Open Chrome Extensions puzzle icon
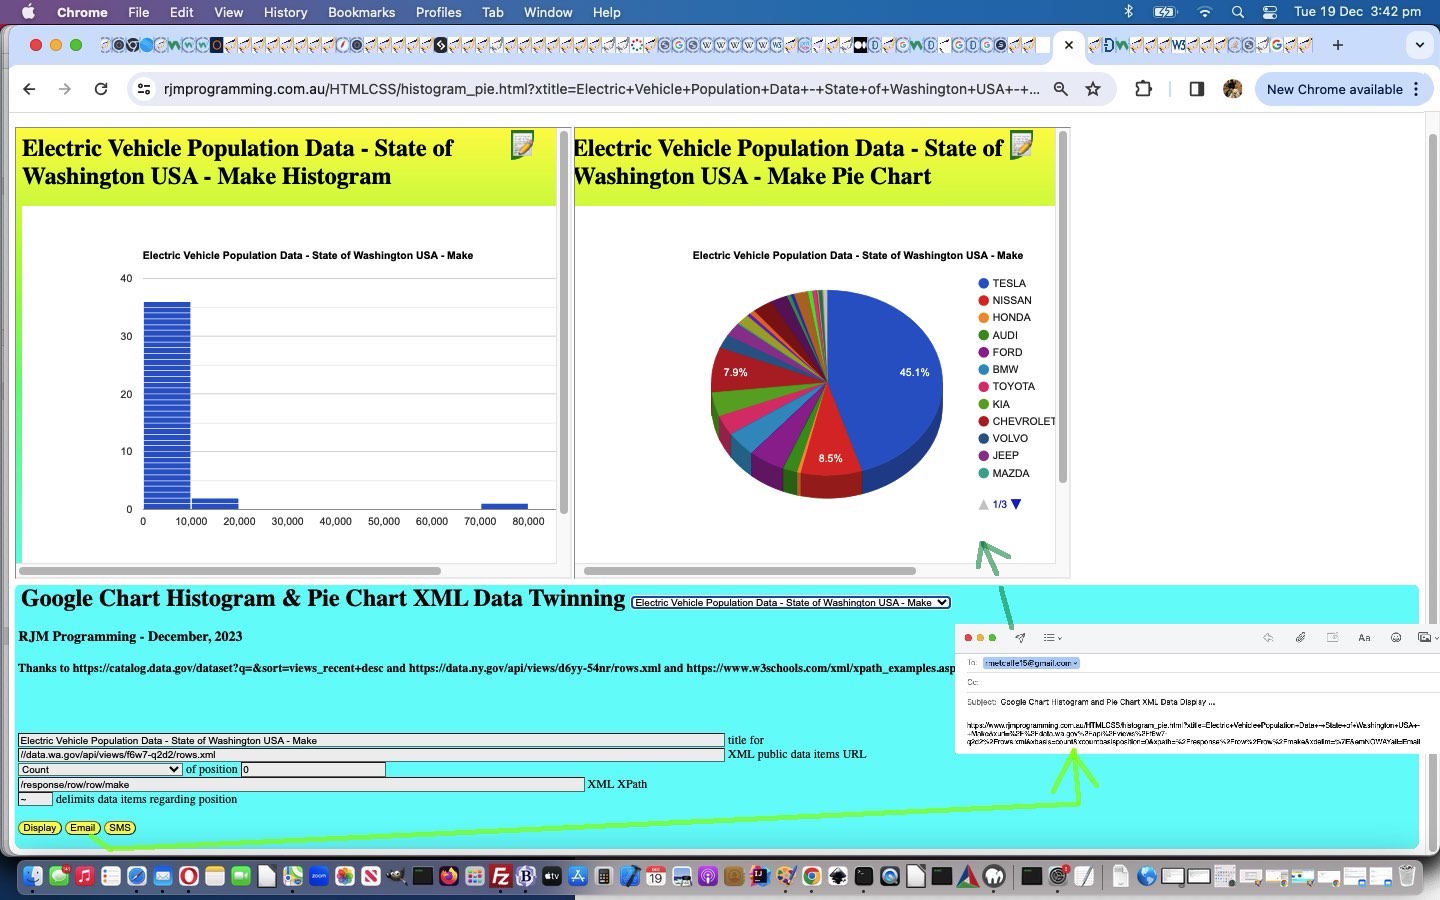The image size is (1440, 900). (x=1143, y=89)
